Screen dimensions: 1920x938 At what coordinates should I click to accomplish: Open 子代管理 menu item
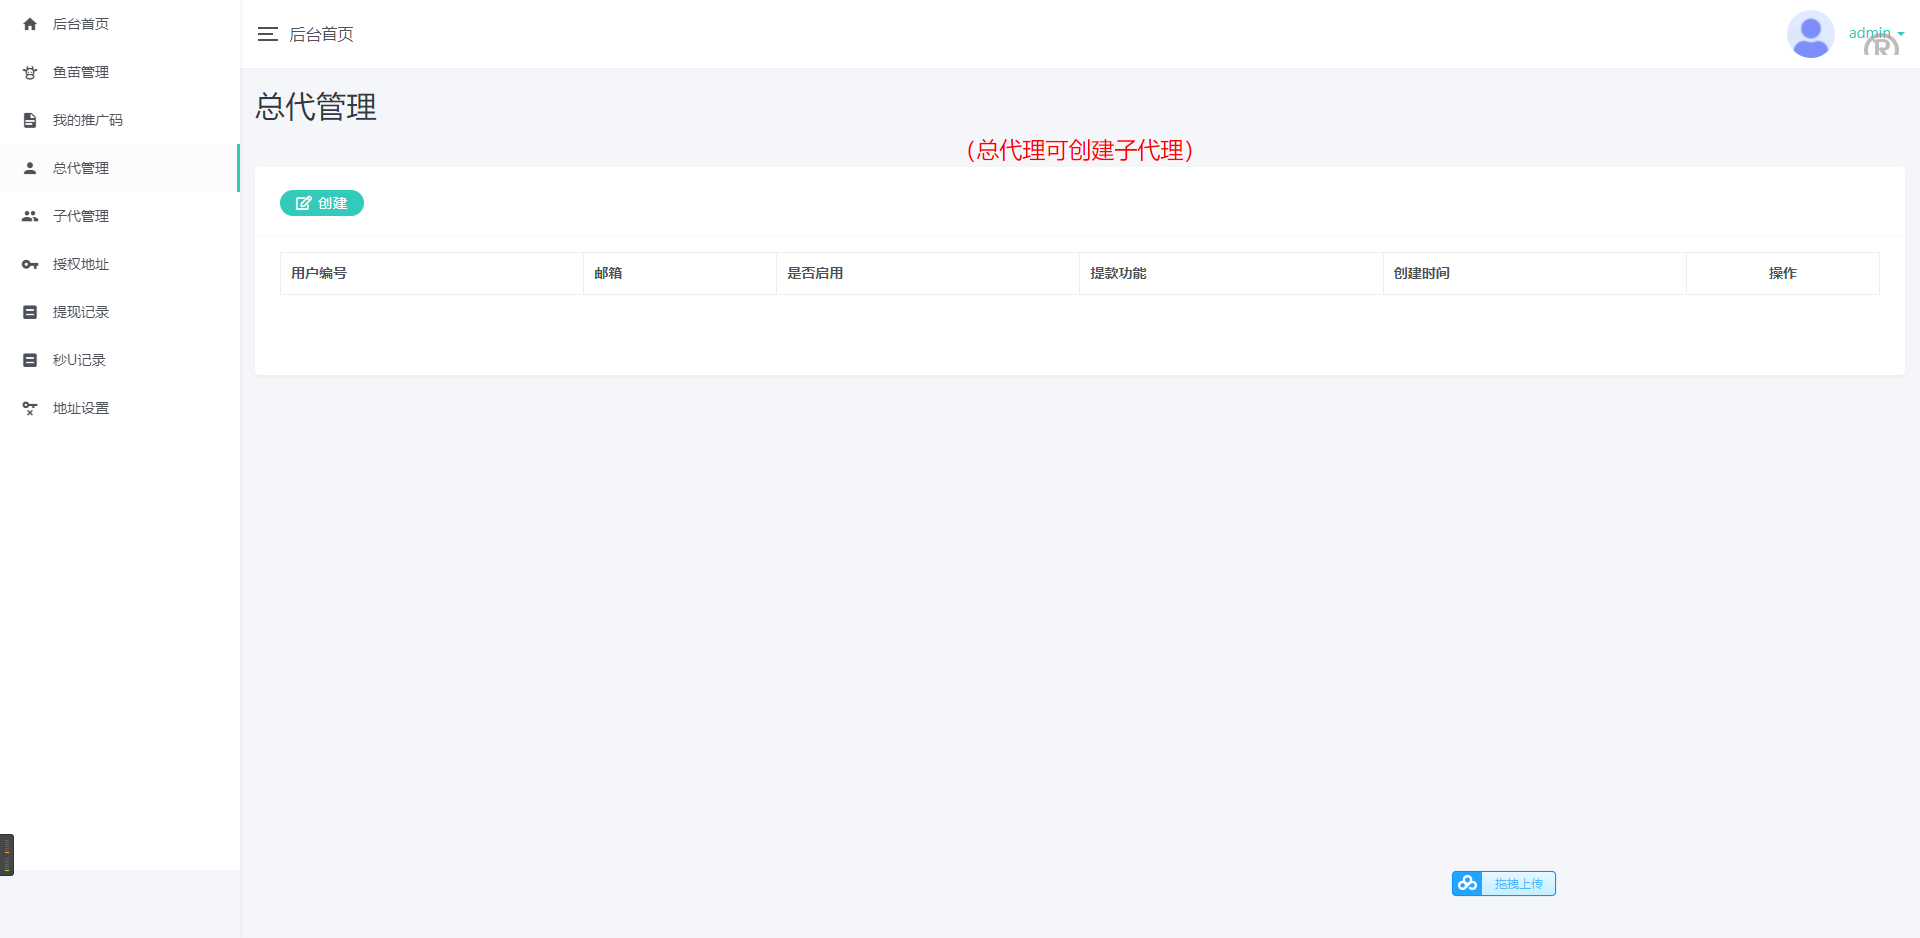81,216
